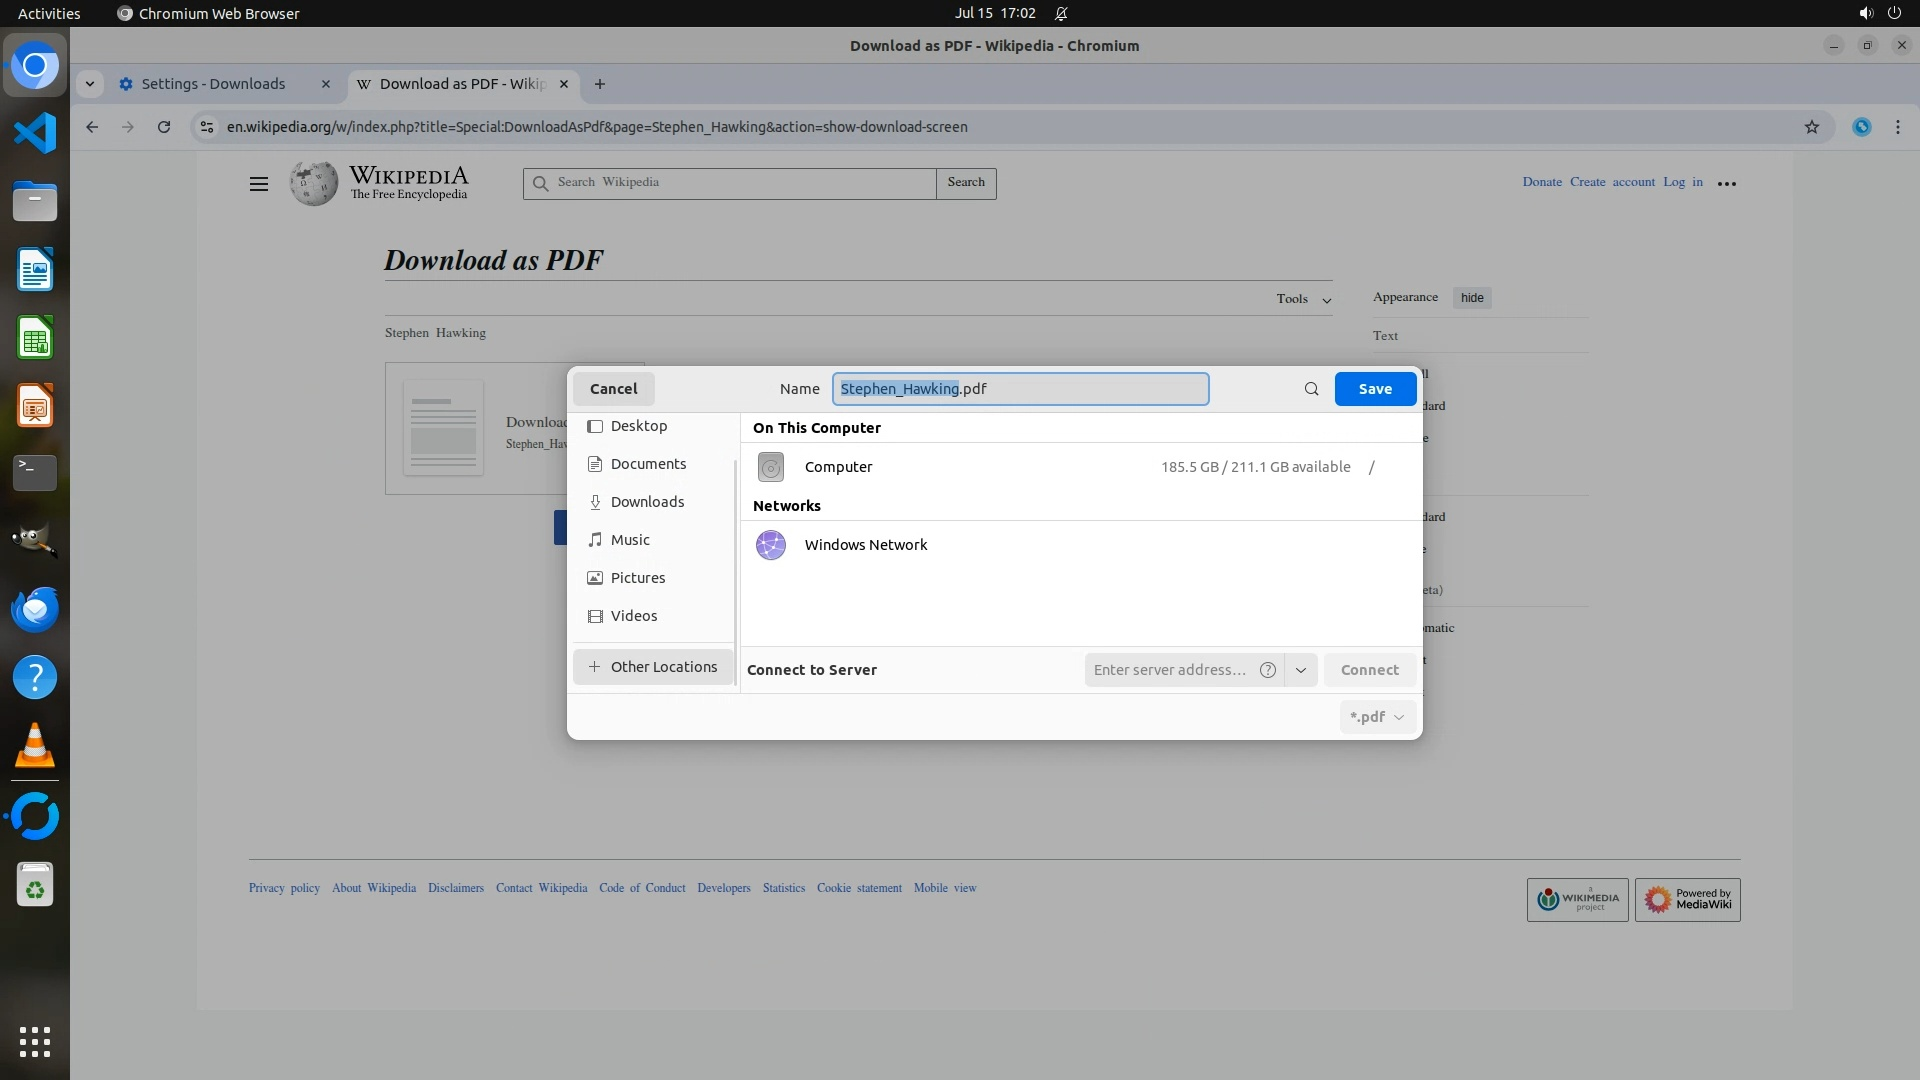Viewport: 1920px width, 1080px height.
Task: Open the Windows Network location
Action: tap(865, 545)
